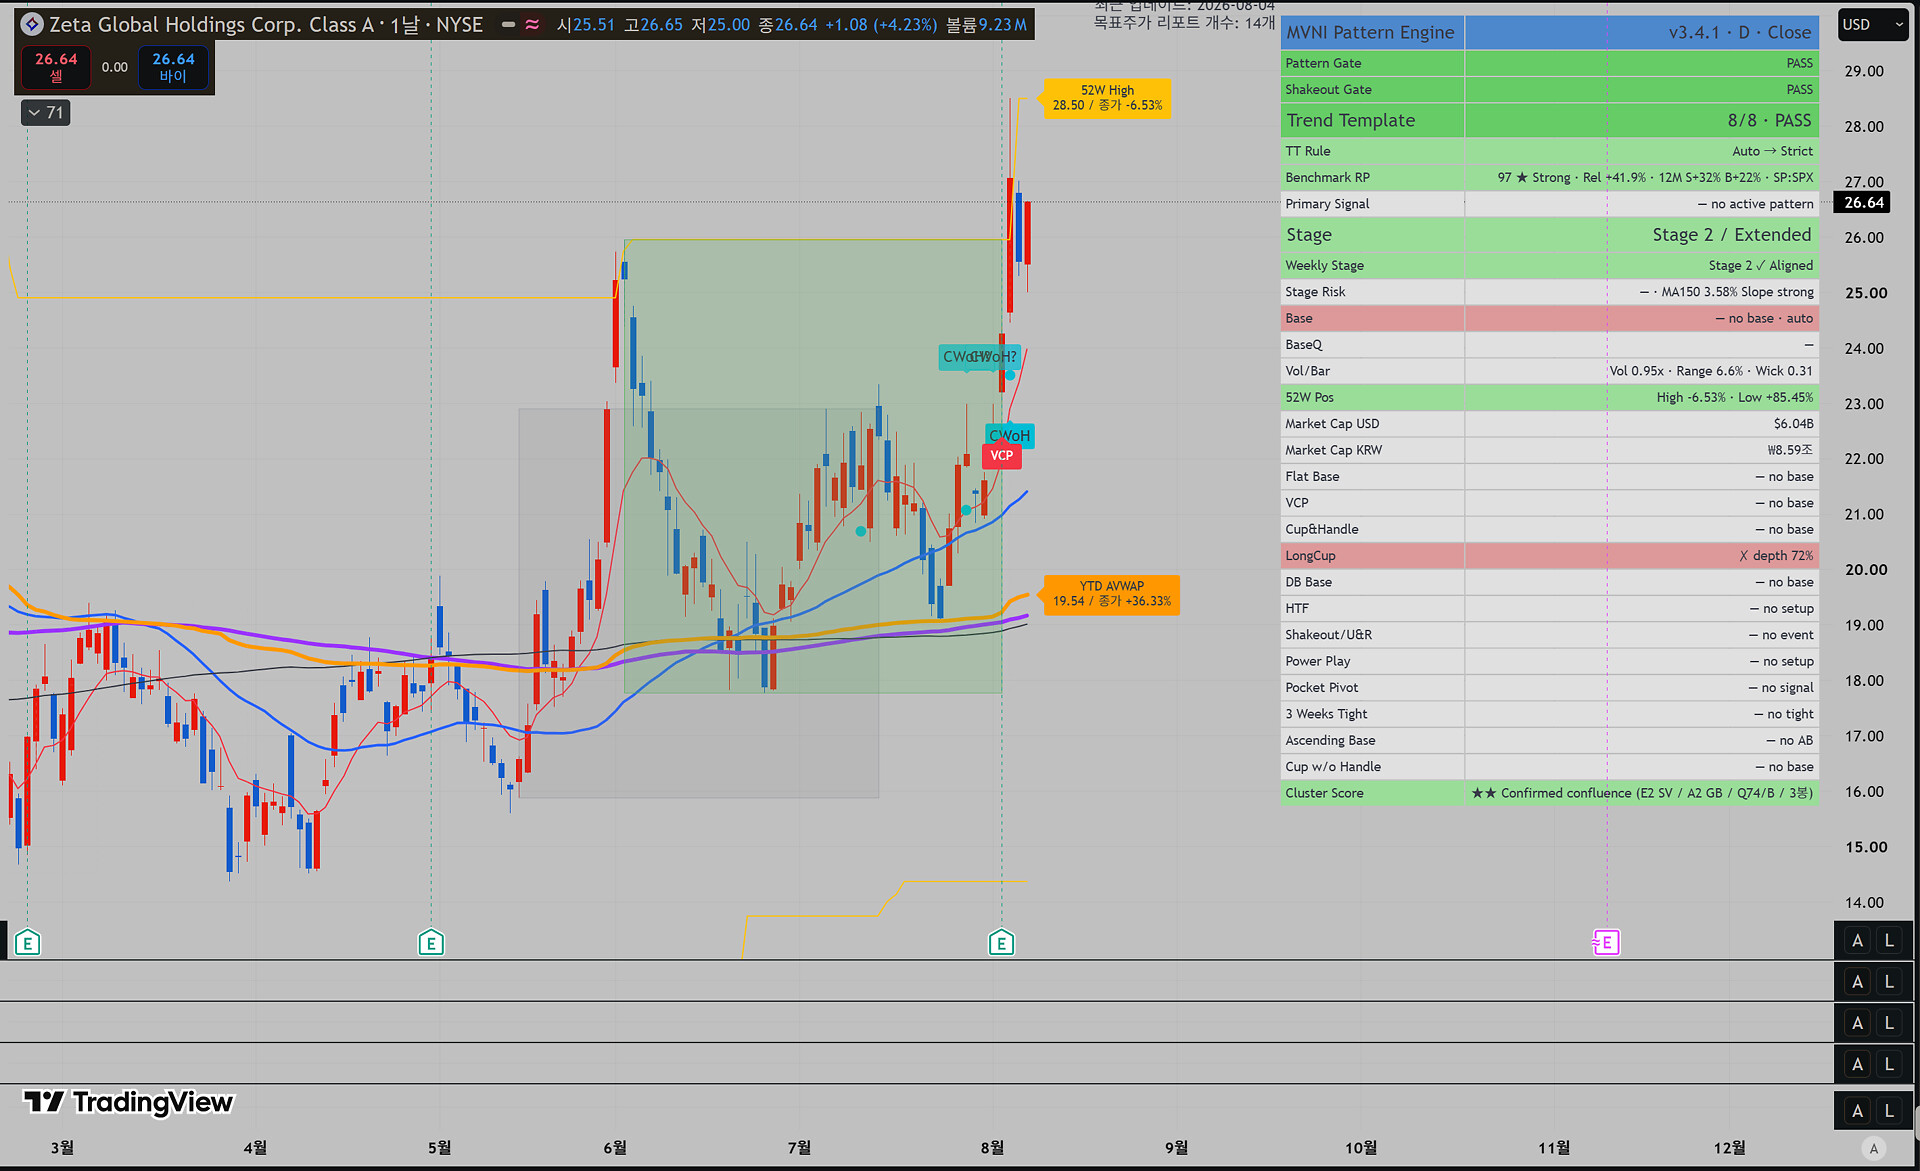Click the Stage Risk MA150 slope value
This screenshot has height=1171, width=1920.
point(1727,292)
